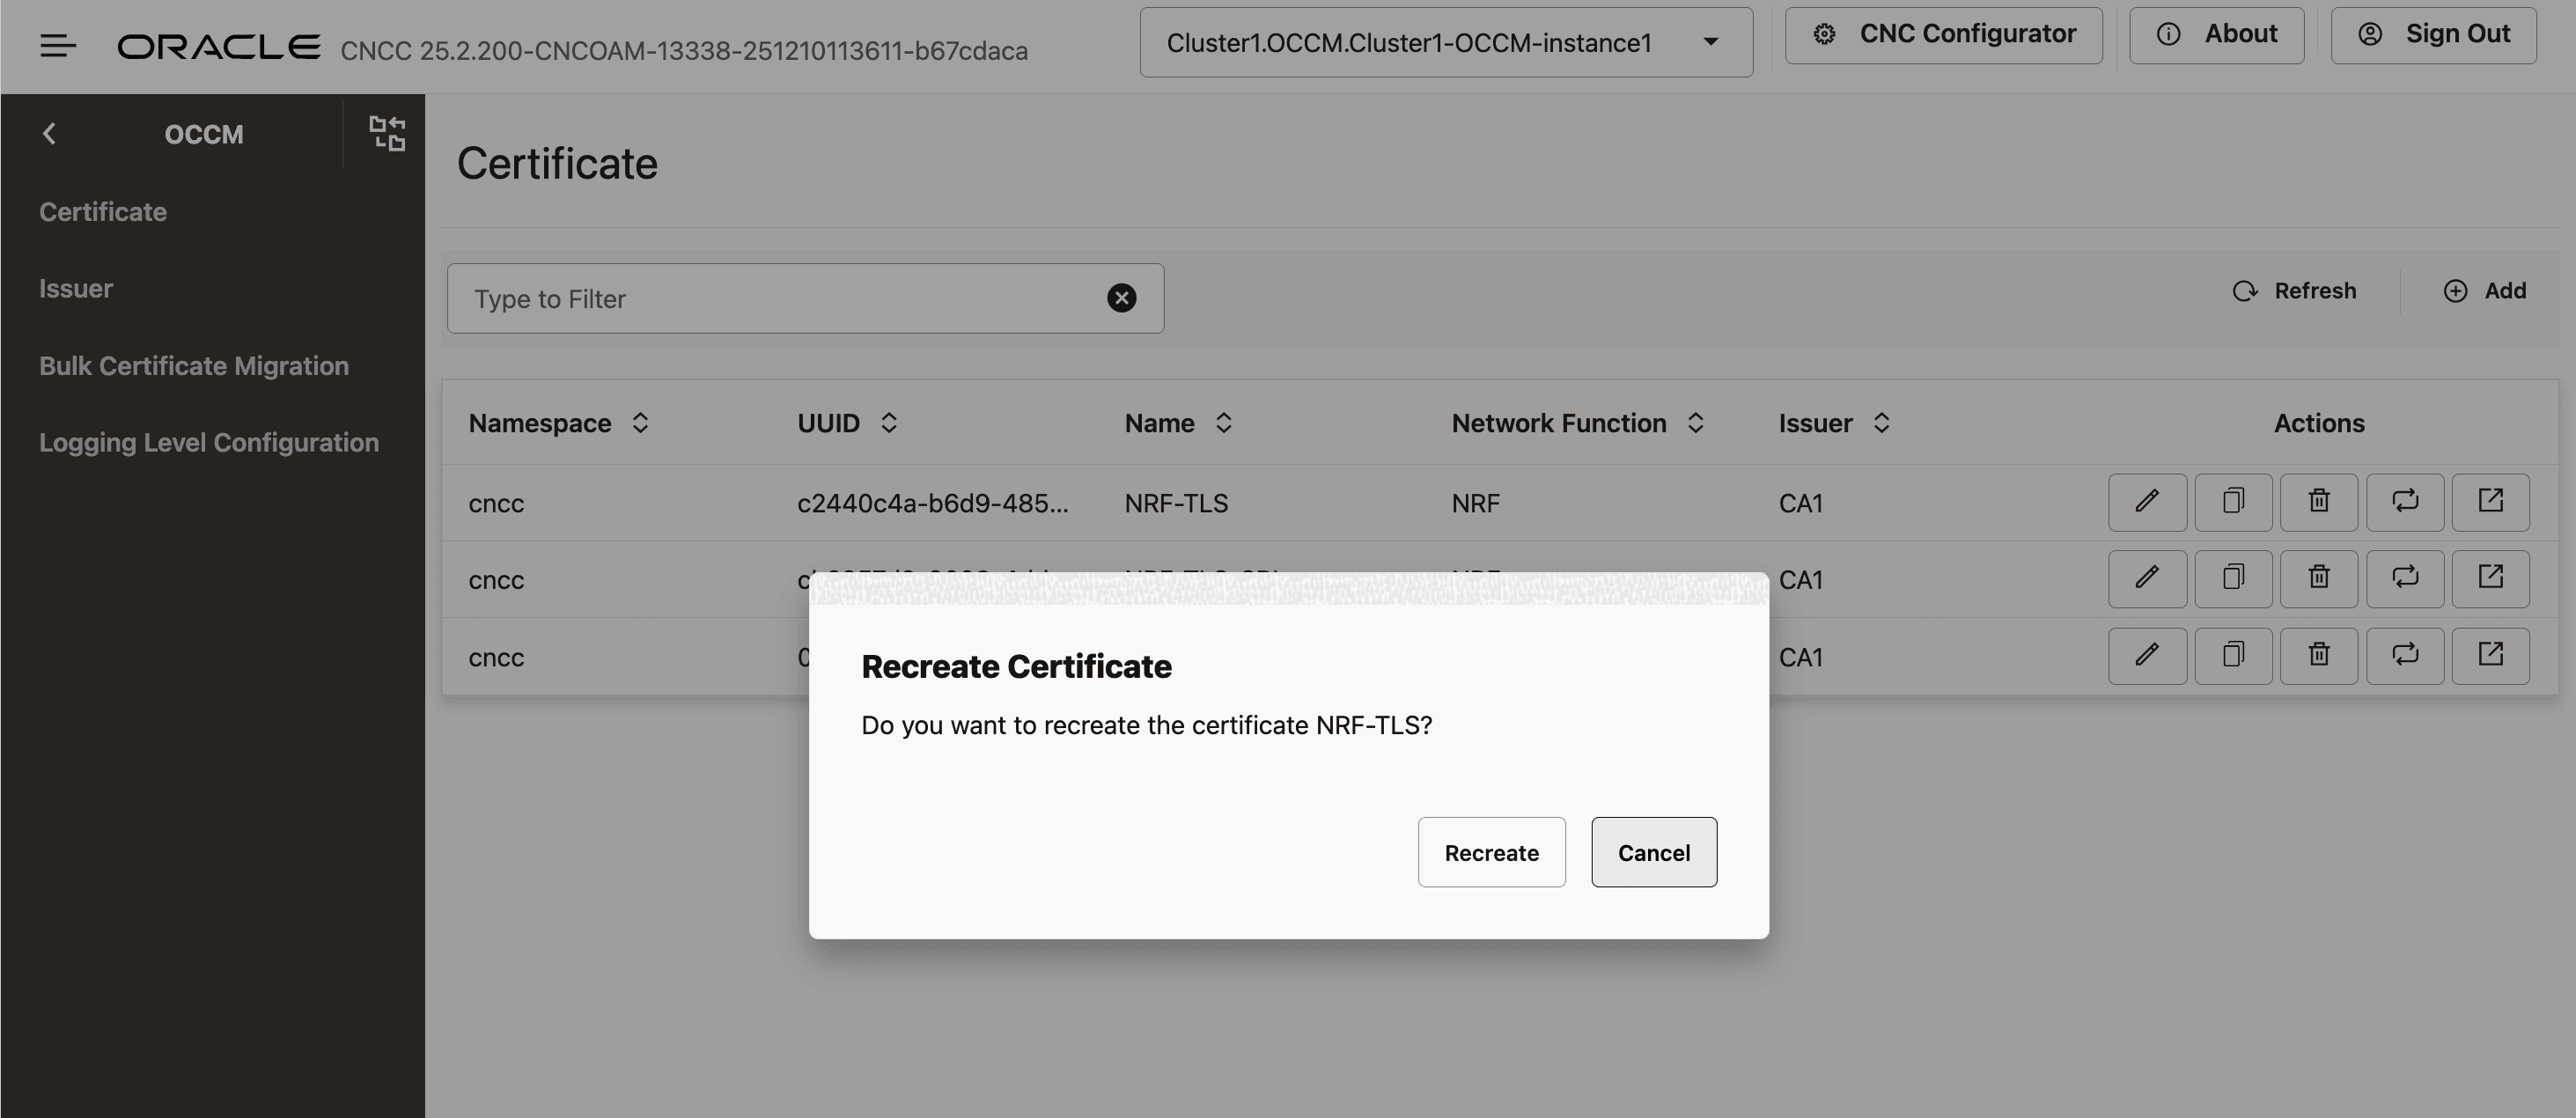2576x1118 pixels.
Task: Sort by the Issuer column arrows
Action: coord(1881,423)
